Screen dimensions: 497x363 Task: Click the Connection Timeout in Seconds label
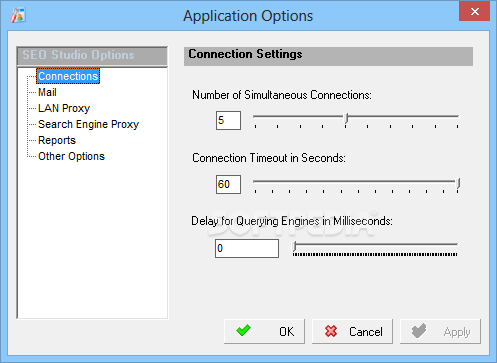pyautogui.click(x=269, y=158)
